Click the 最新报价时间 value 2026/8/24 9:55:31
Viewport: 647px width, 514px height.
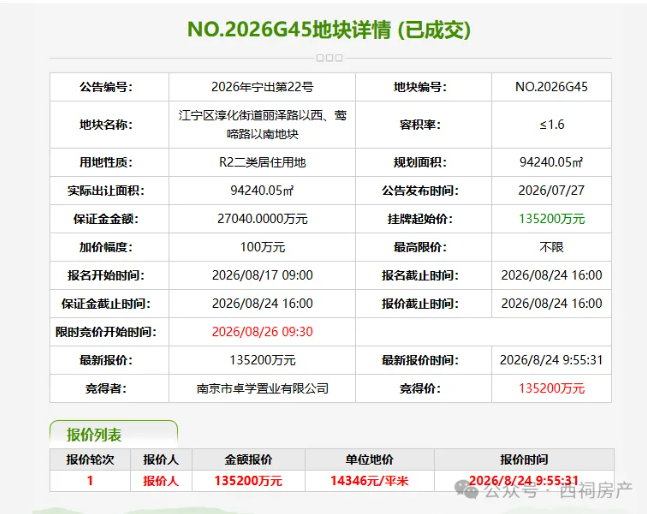point(551,360)
